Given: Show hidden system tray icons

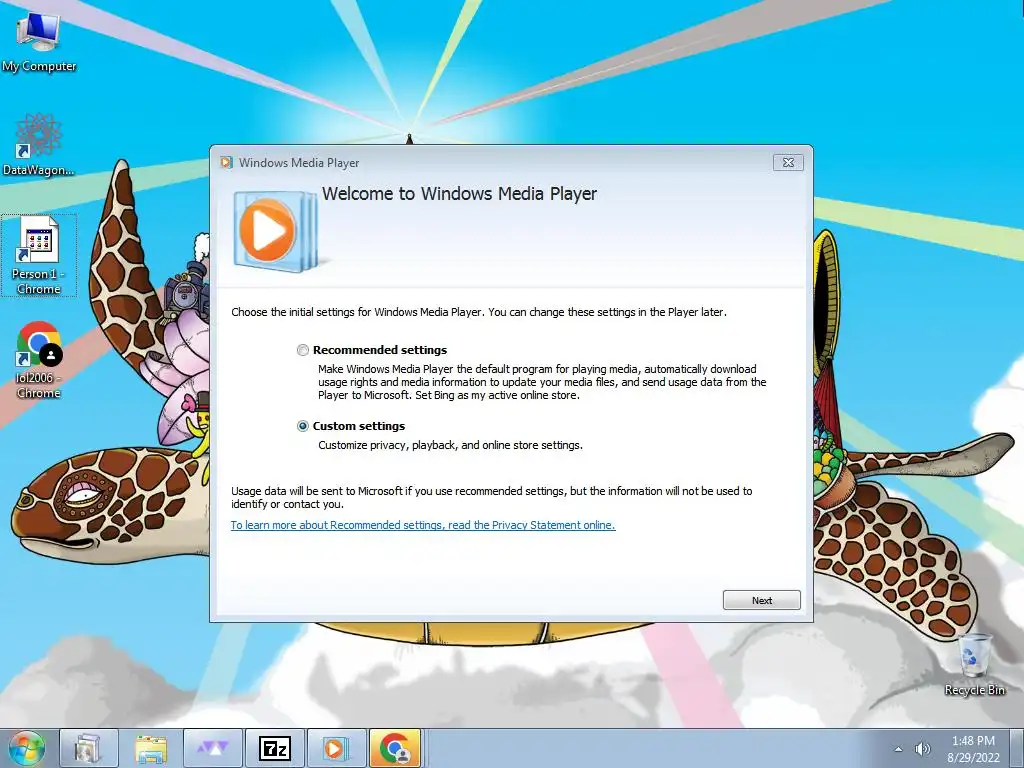Looking at the screenshot, I should pyautogui.click(x=899, y=749).
